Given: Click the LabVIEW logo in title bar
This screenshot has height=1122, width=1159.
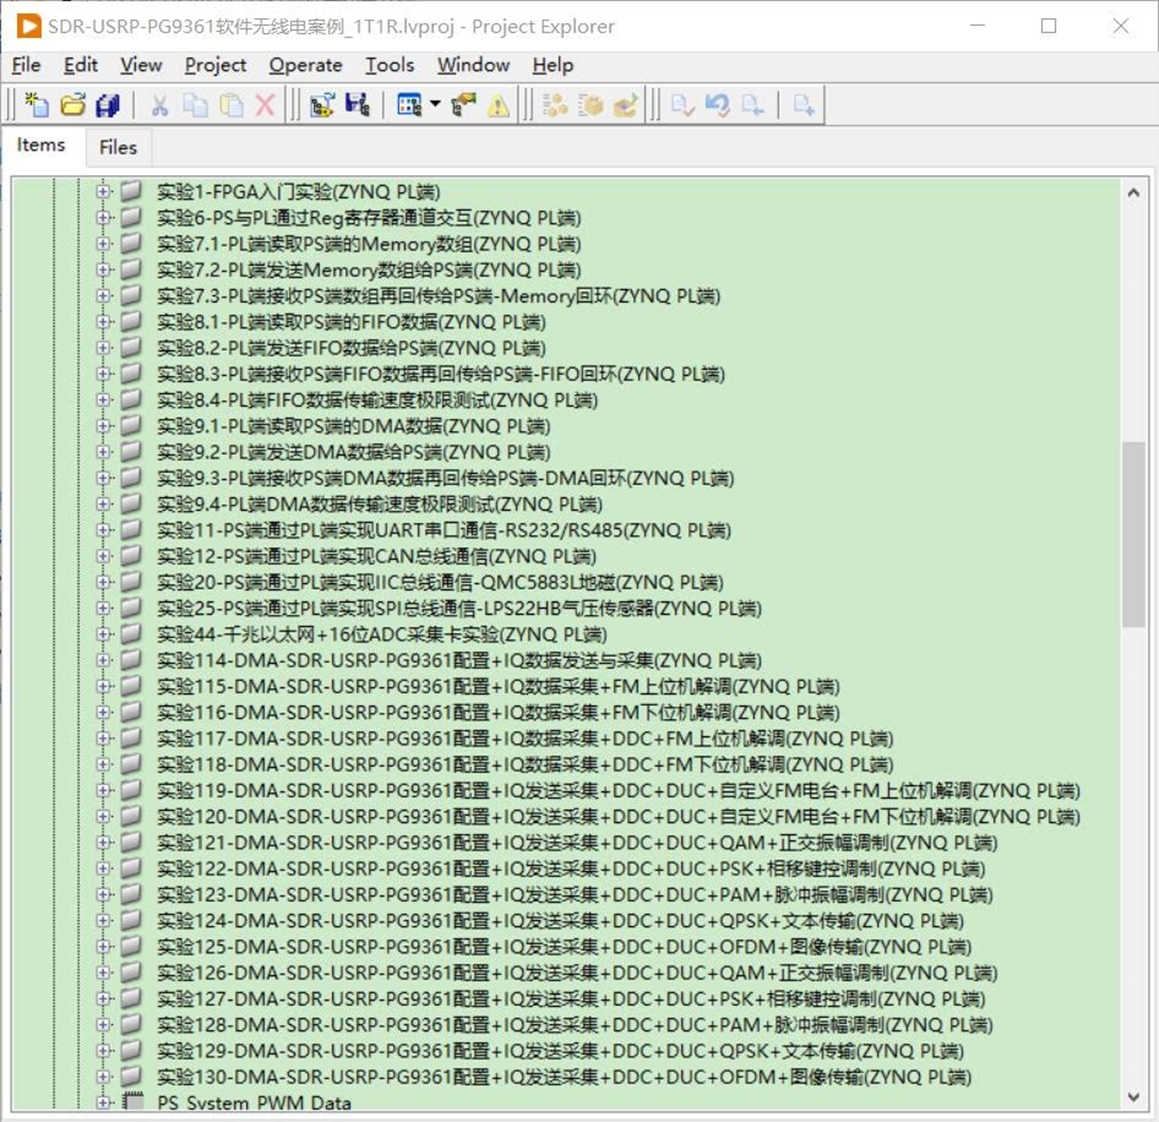Looking at the screenshot, I should (x=29, y=26).
